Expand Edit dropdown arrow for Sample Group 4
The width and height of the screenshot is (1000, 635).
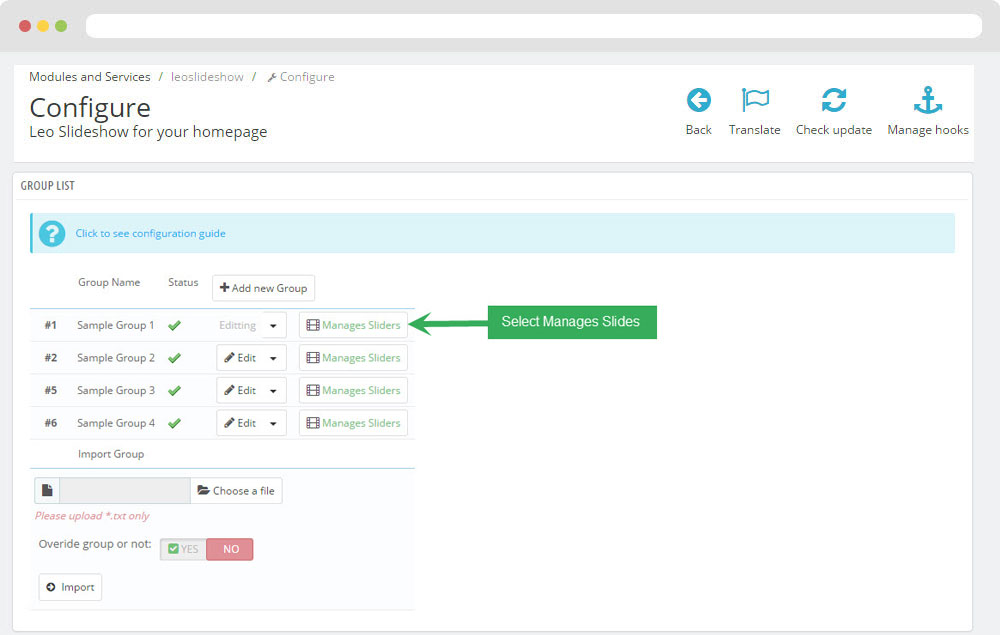point(274,423)
